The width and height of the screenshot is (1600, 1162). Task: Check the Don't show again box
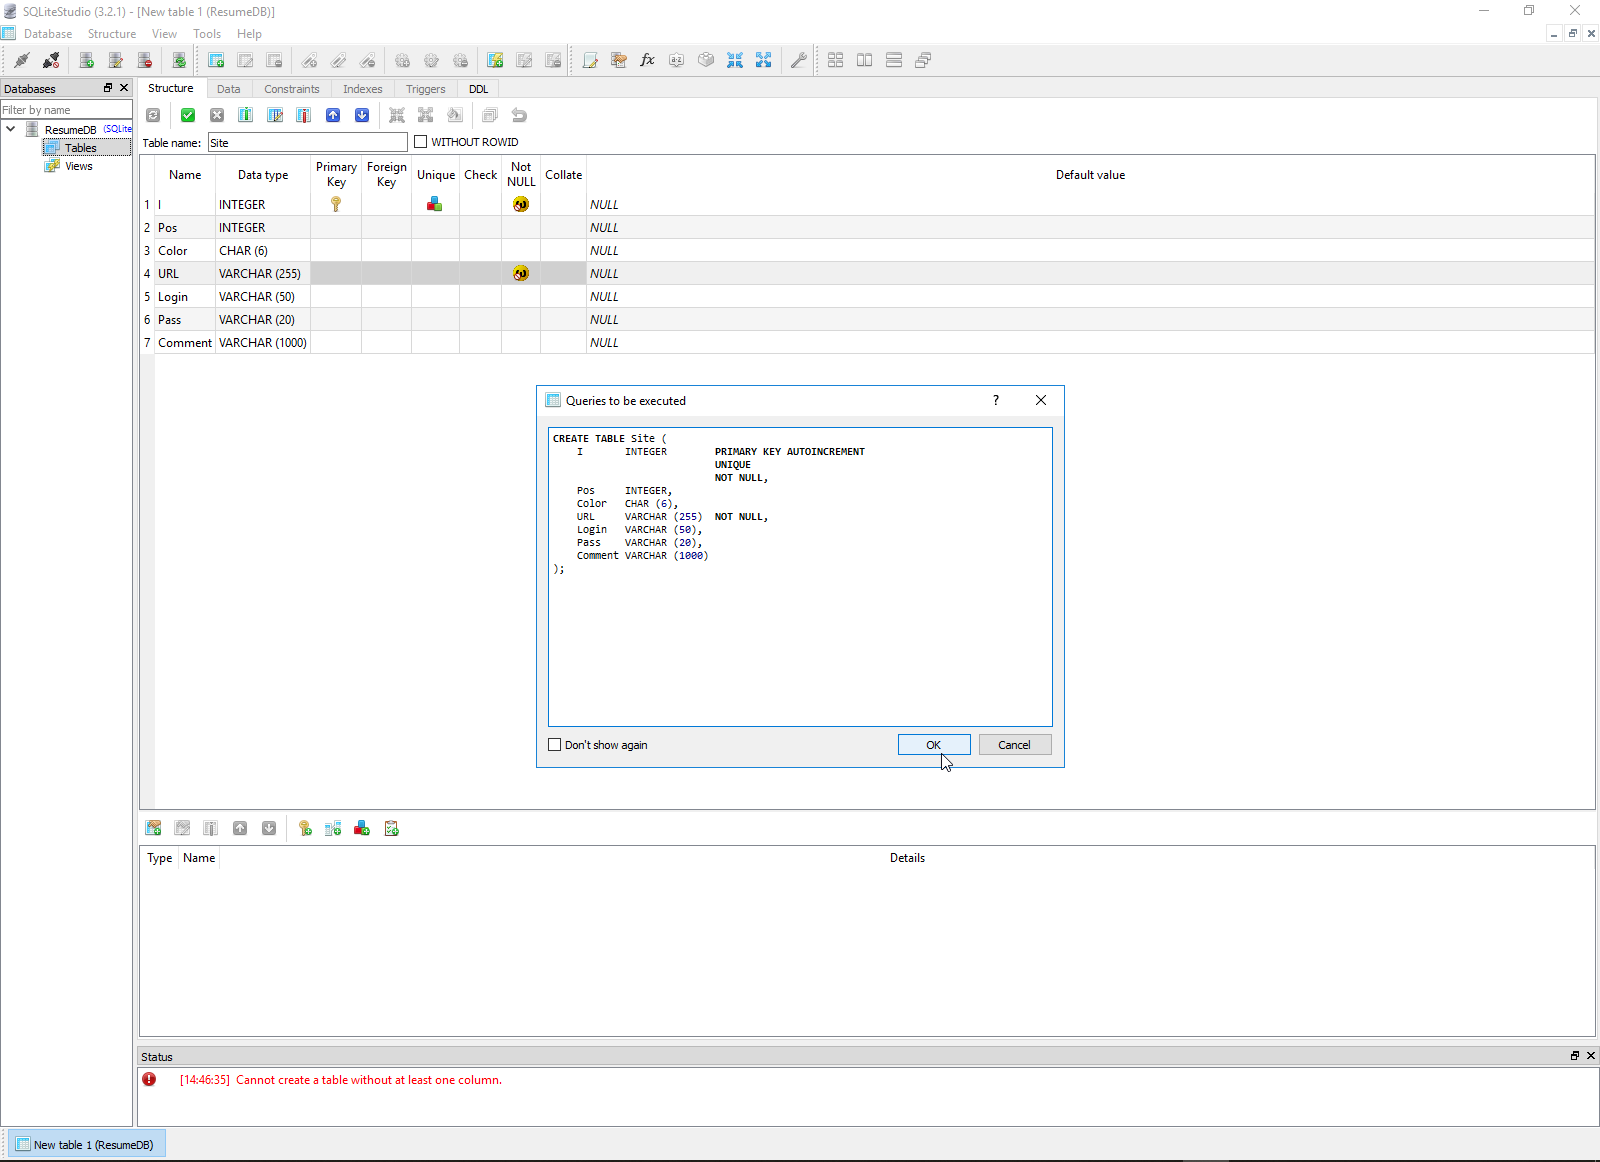(x=555, y=745)
